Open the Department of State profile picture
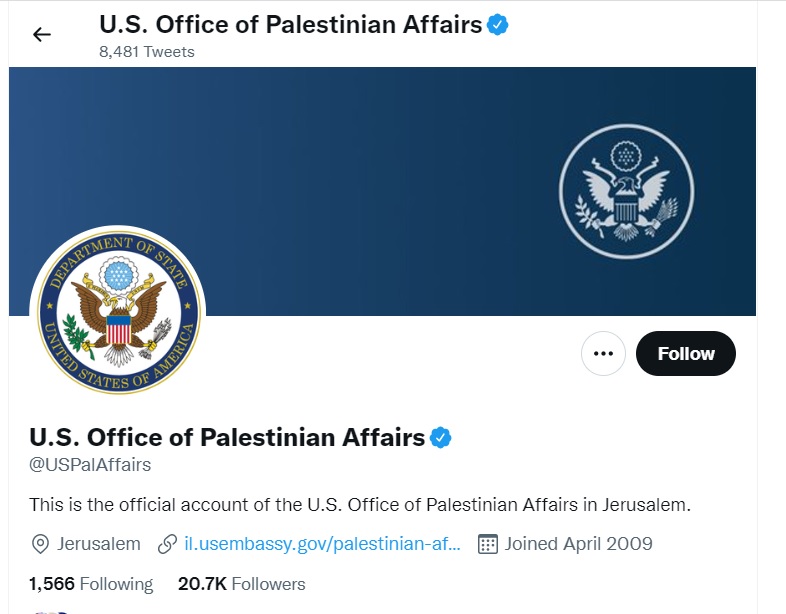This screenshot has height=614, width=786. click(118, 310)
